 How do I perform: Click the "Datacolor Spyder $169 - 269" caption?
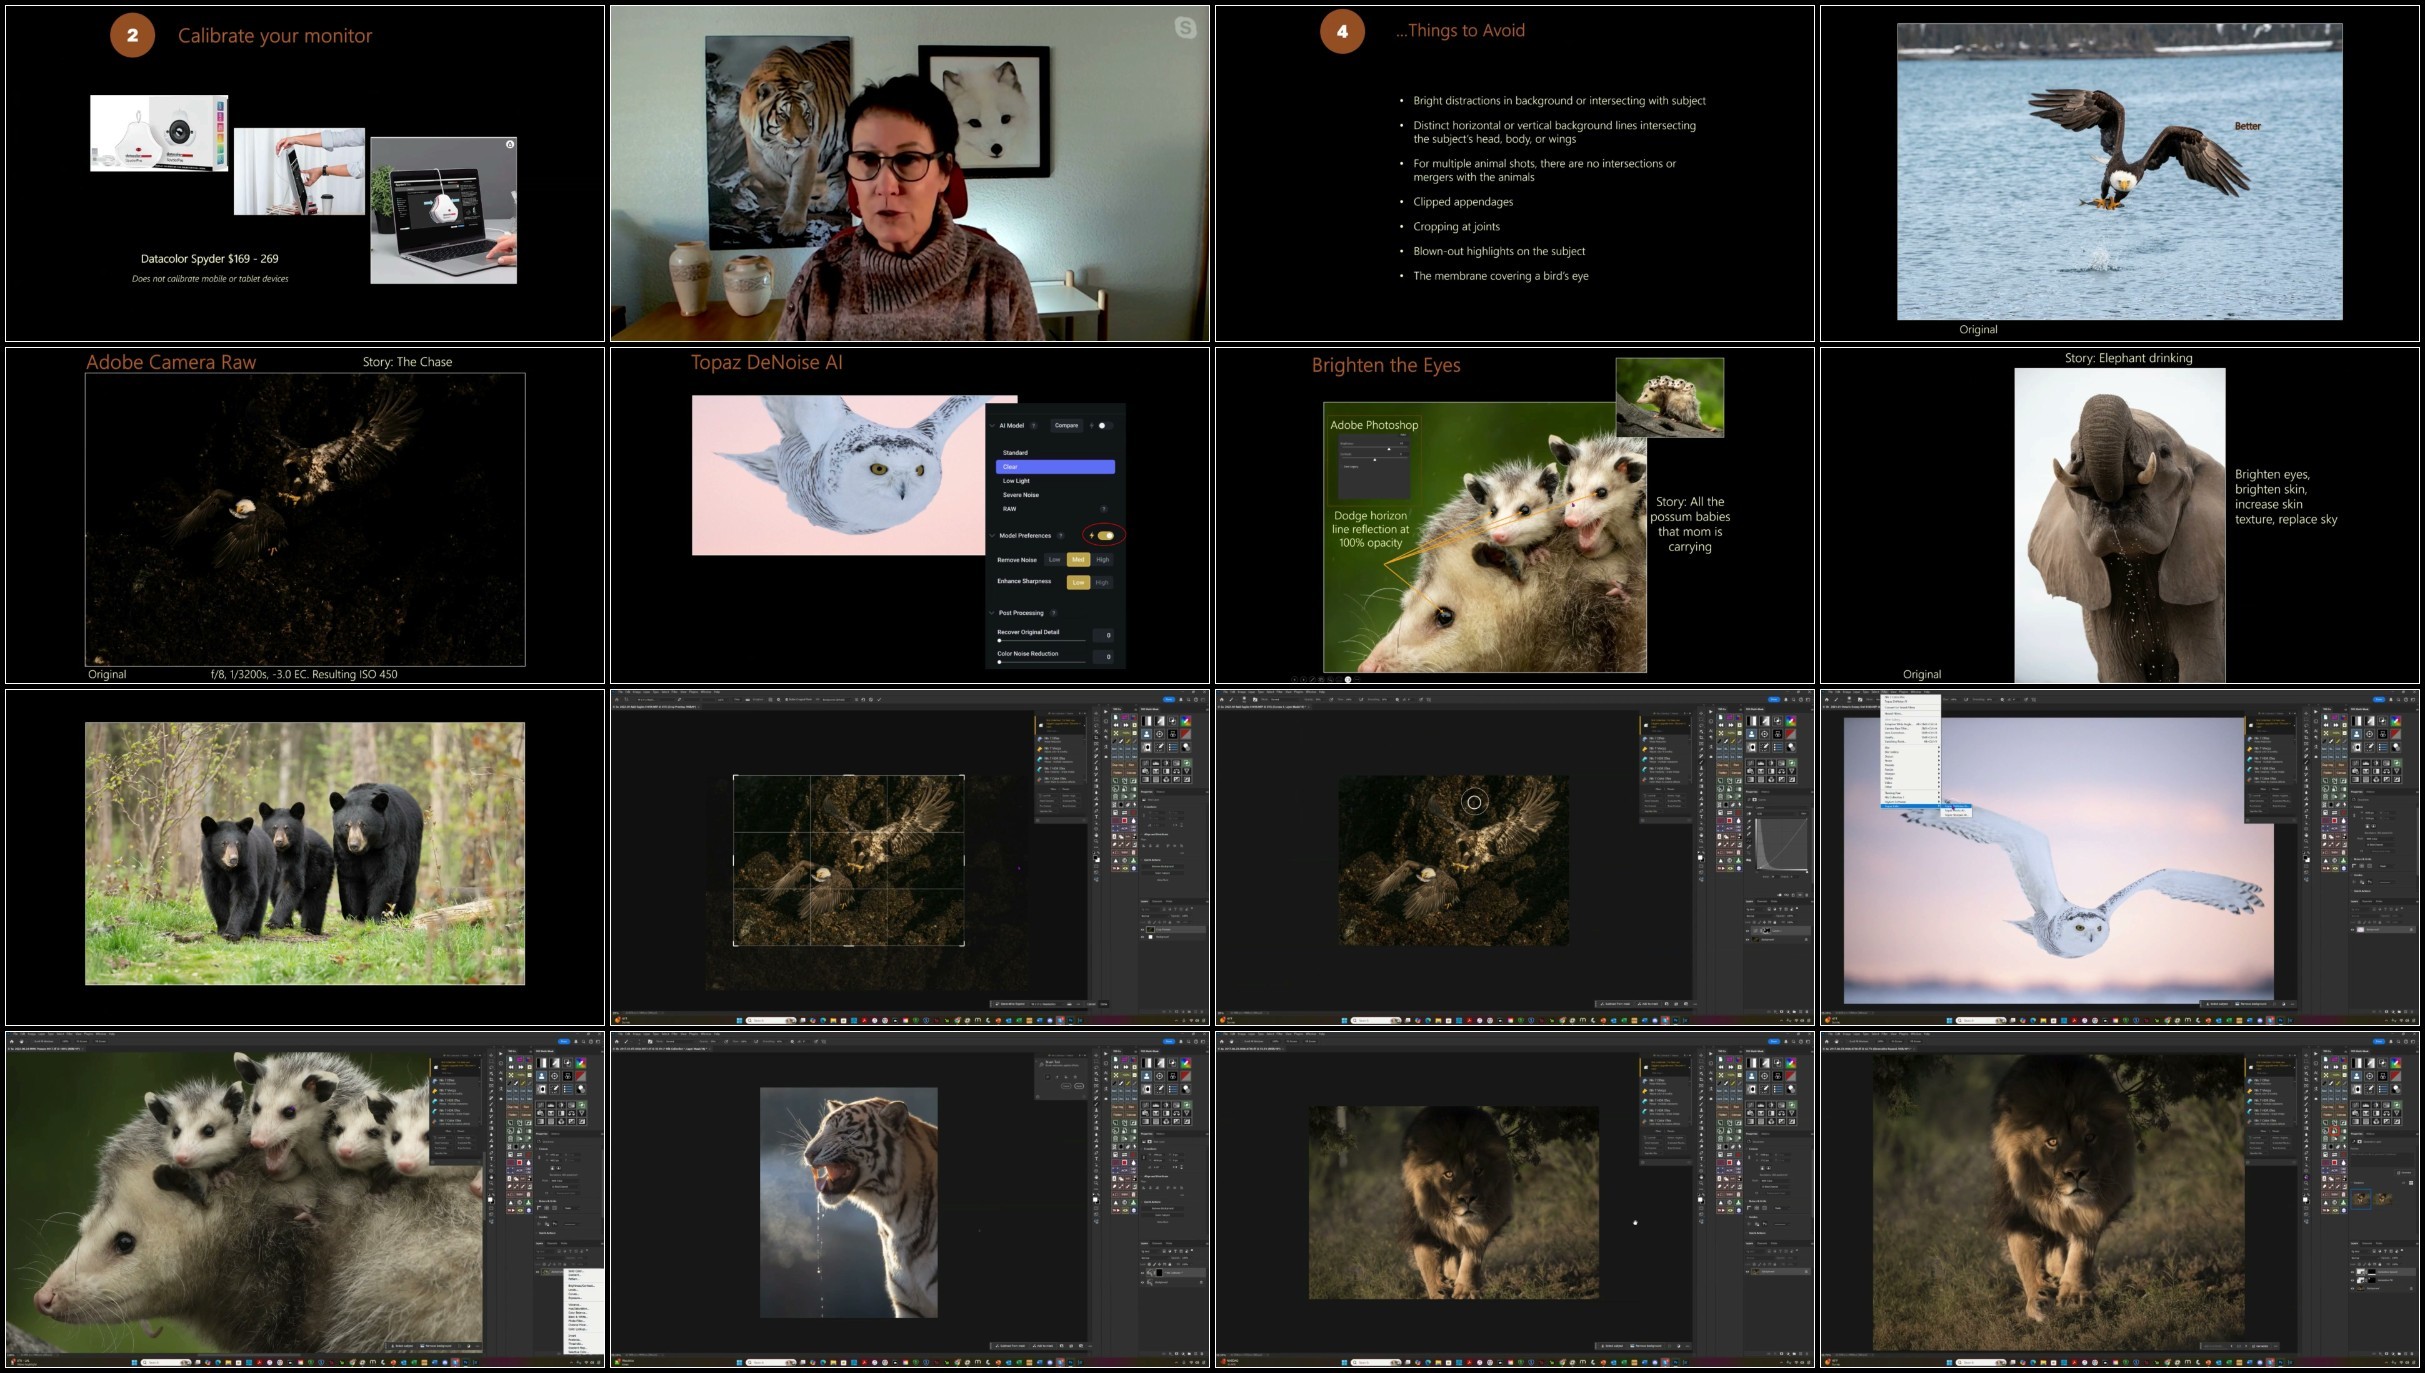(x=209, y=258)
